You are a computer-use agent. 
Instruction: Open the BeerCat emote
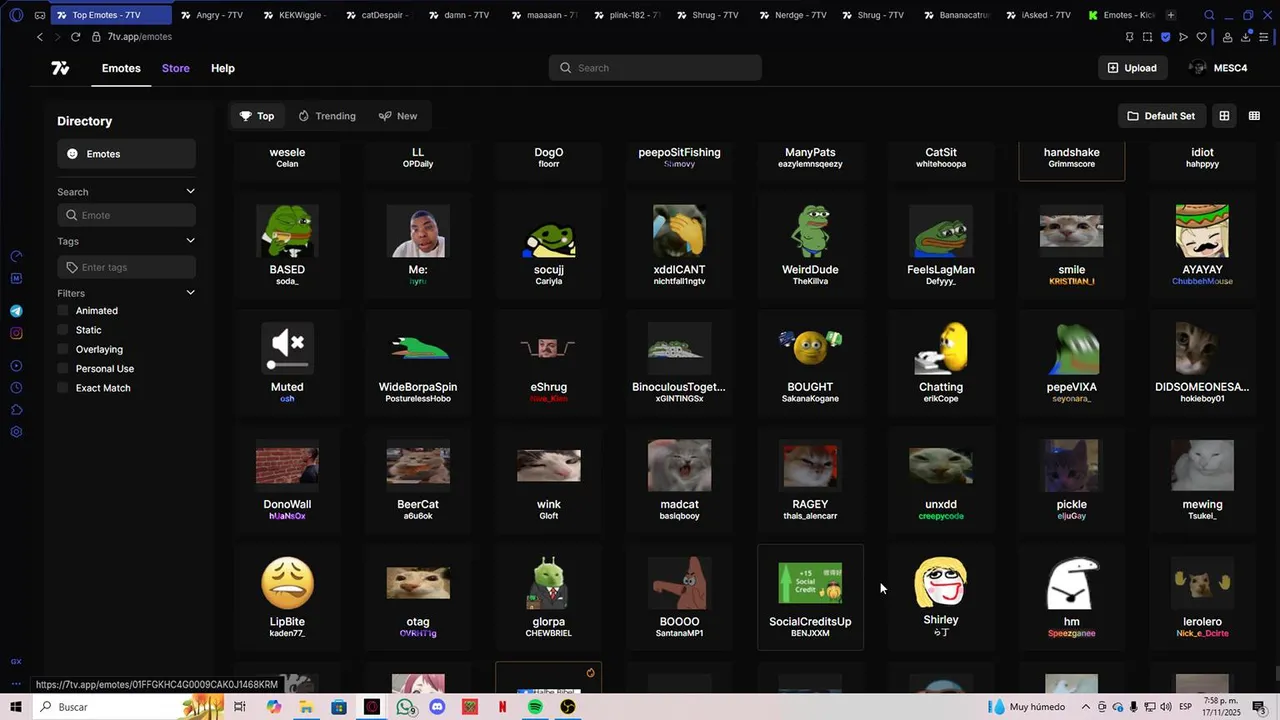[x=418, y=479]
